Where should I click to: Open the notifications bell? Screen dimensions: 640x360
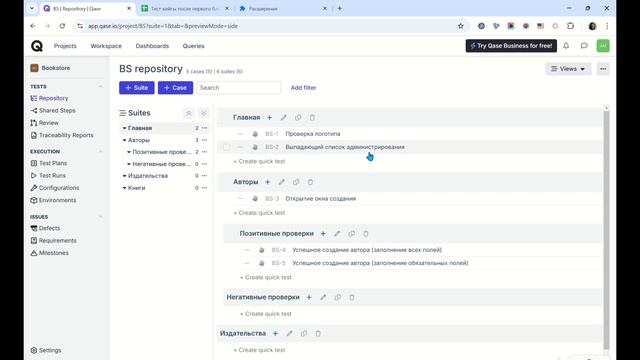[x=566, y=46]
